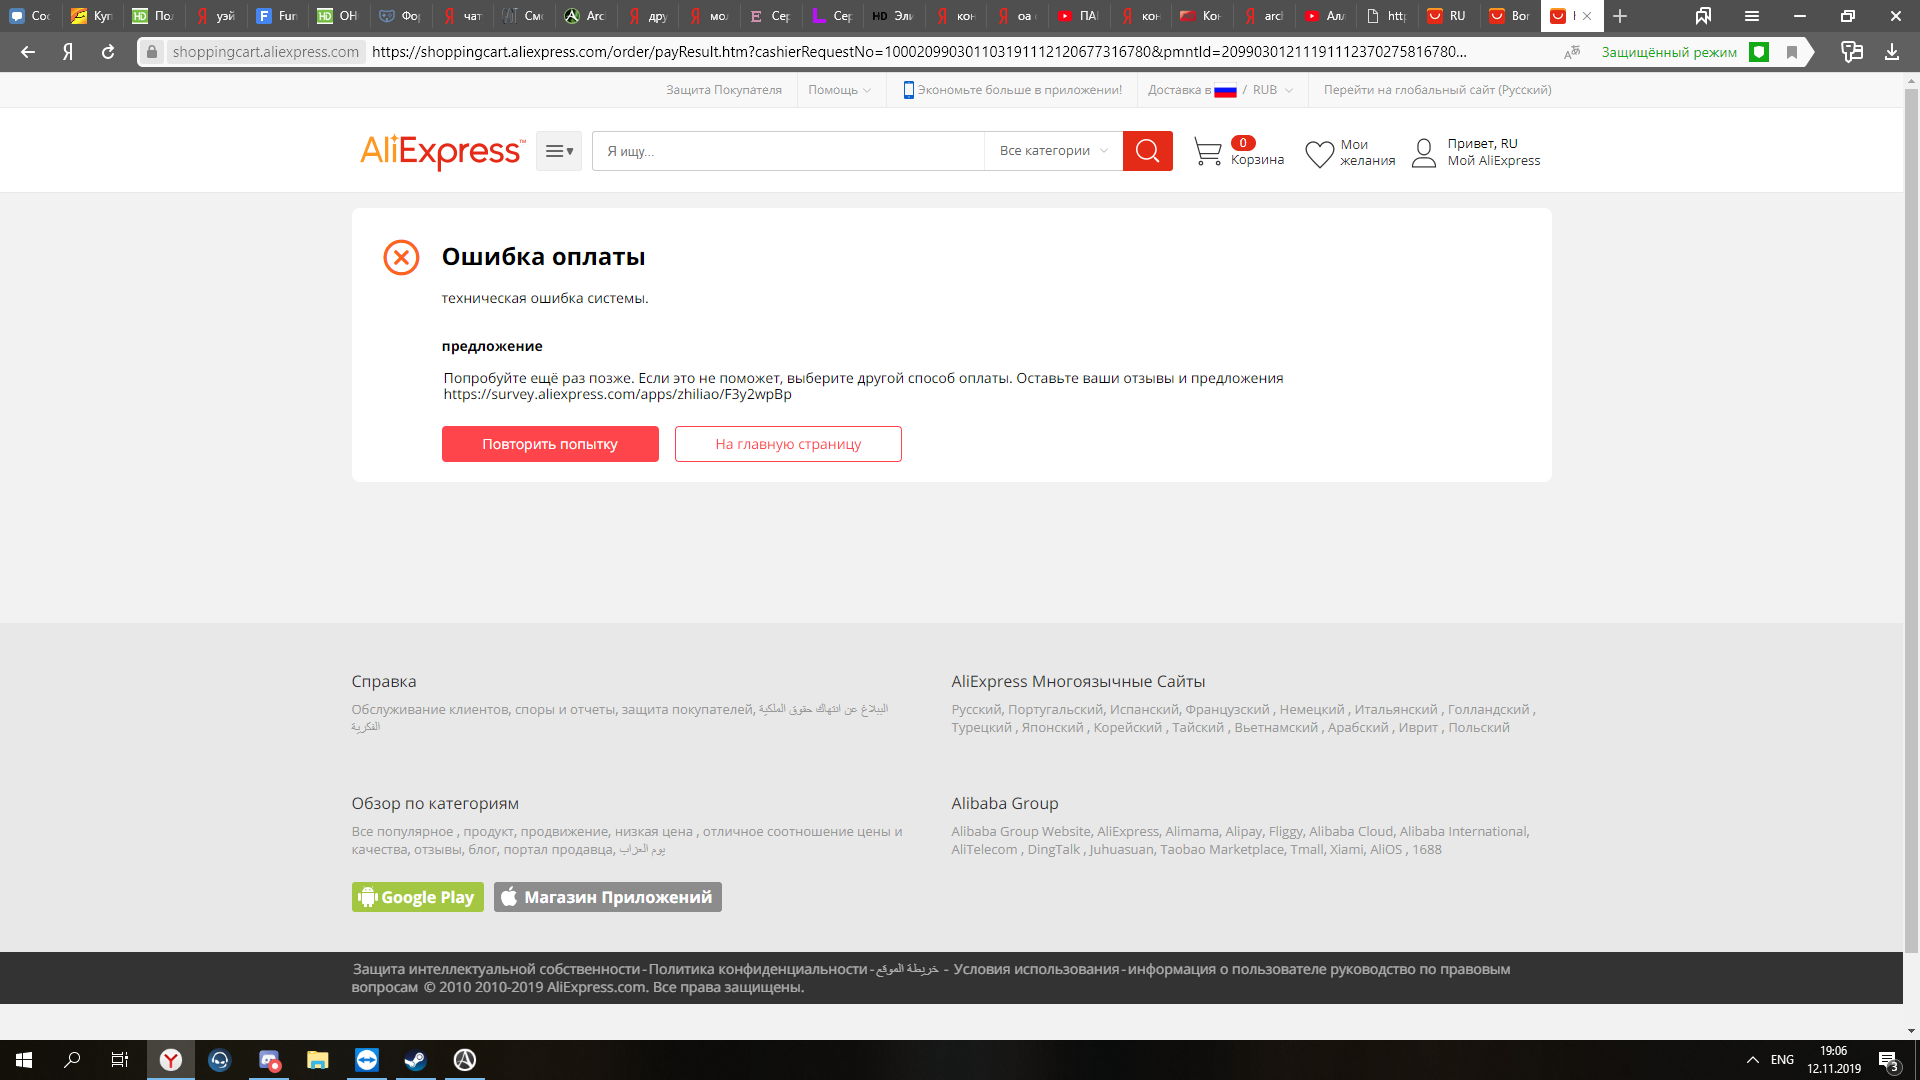The height and width of the screenshot is (1080, 1920).
Task: Click 'Корзина' cart label
Action: point(1257,160)
